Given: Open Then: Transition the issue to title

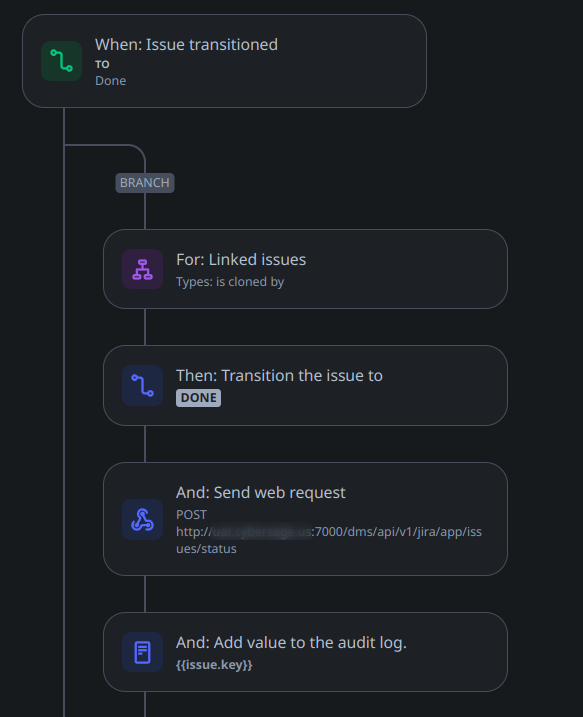Looking at the screenshot, I should click(279, 375).
